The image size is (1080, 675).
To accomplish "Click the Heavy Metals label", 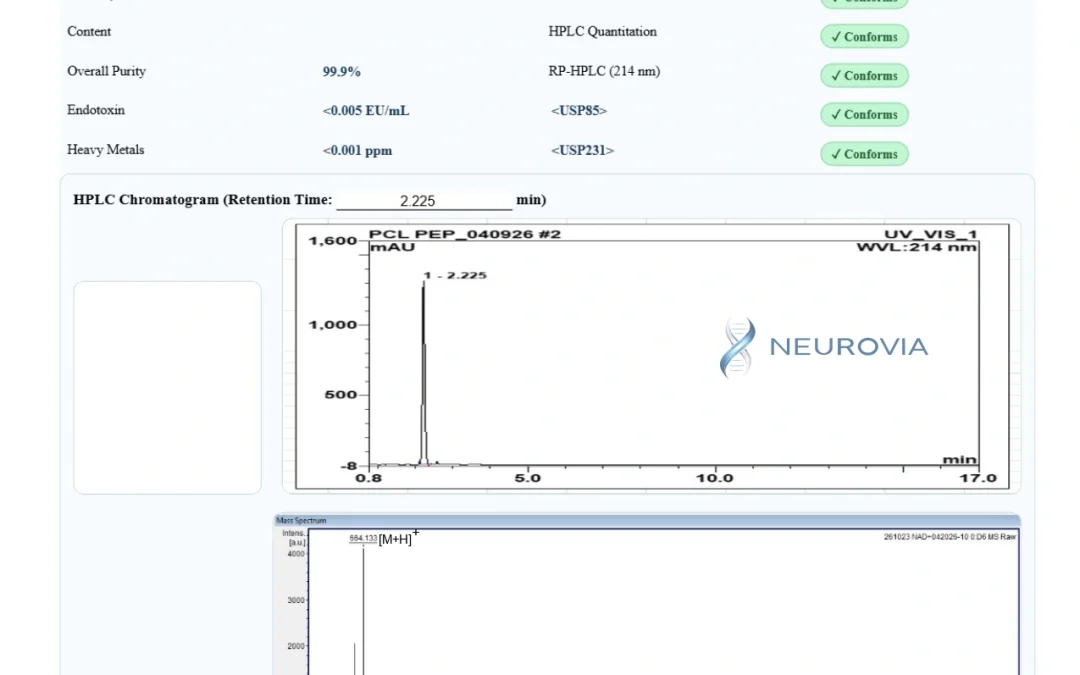I will pos(105,149).
